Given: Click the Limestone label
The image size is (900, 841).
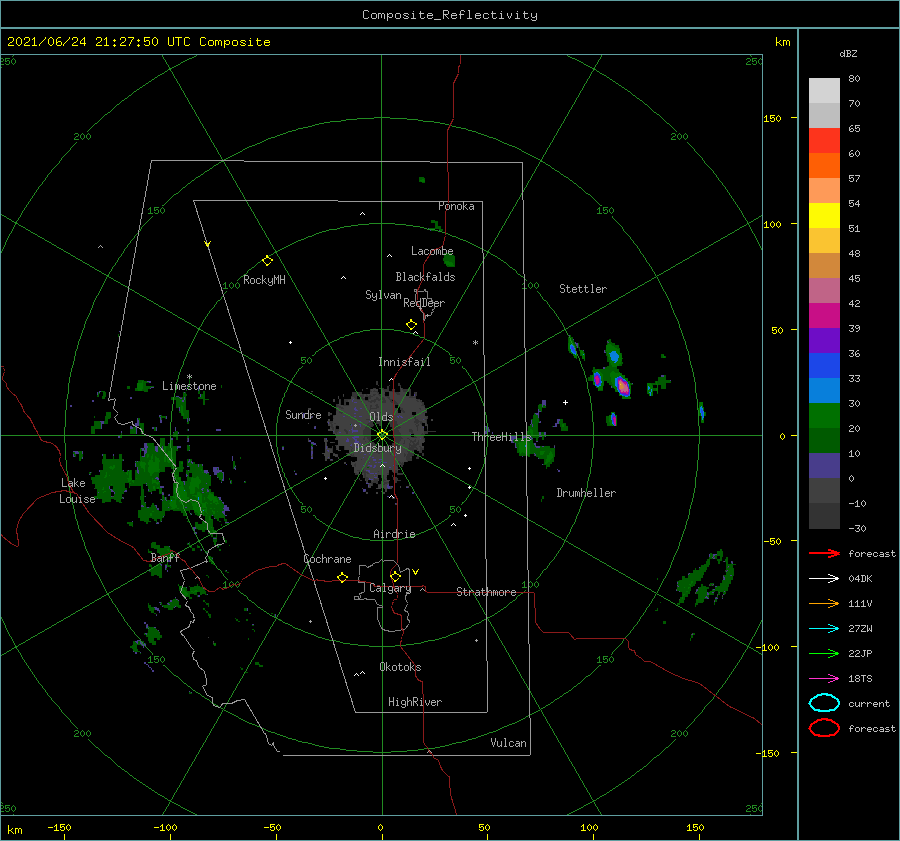Looking at the screenshot, I should coord(189,386).
